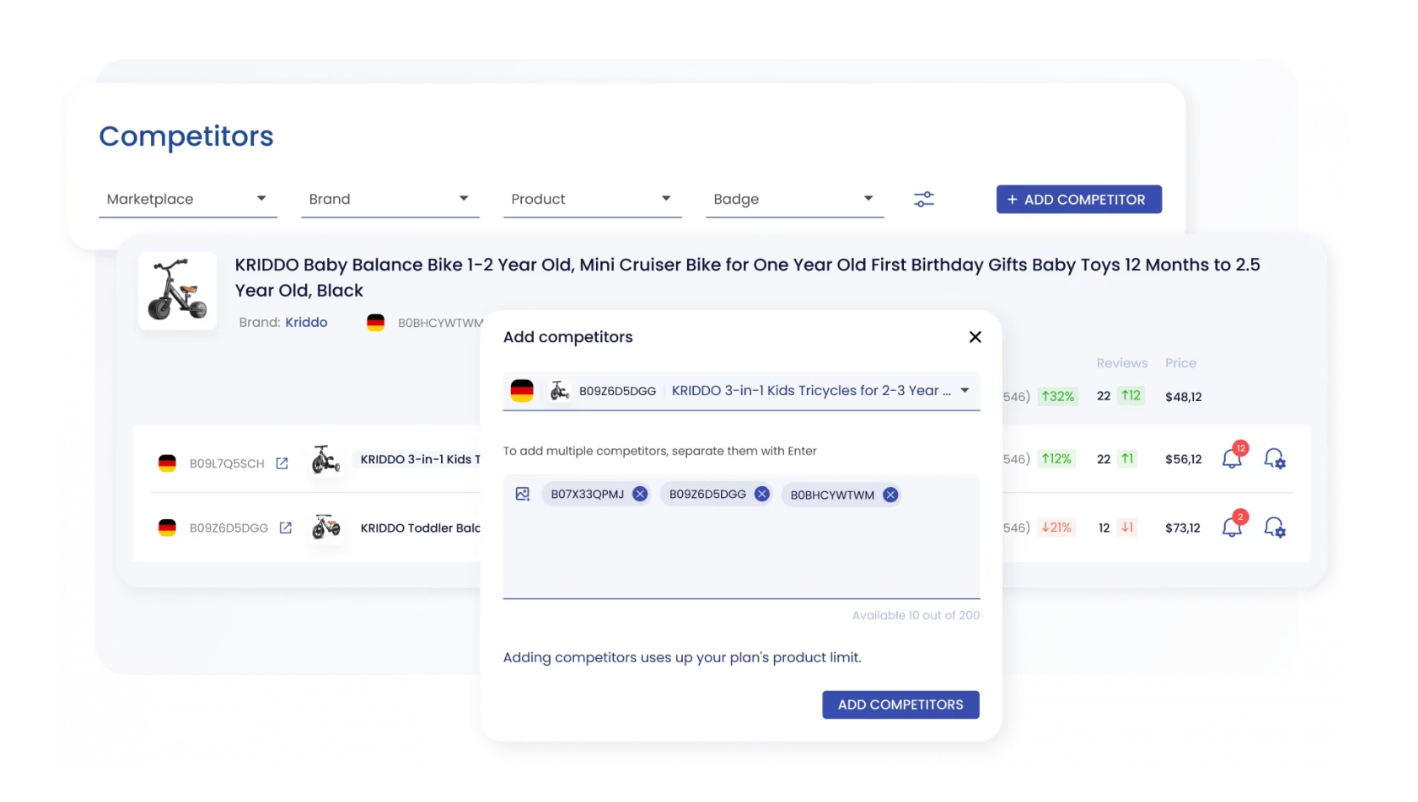1418x802 pixels.
Task: Click the price $56,12
Action: [1183, 459]
